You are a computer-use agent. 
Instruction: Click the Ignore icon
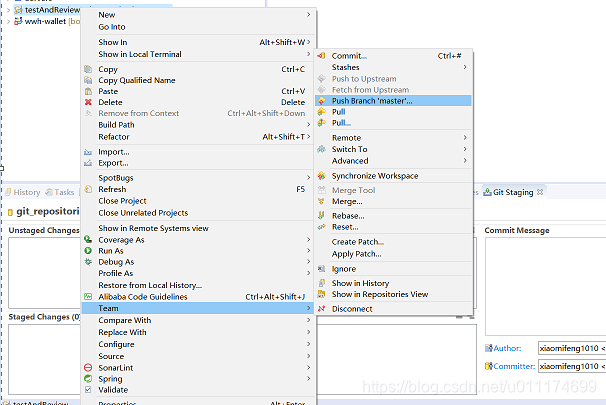click(321, 269)
